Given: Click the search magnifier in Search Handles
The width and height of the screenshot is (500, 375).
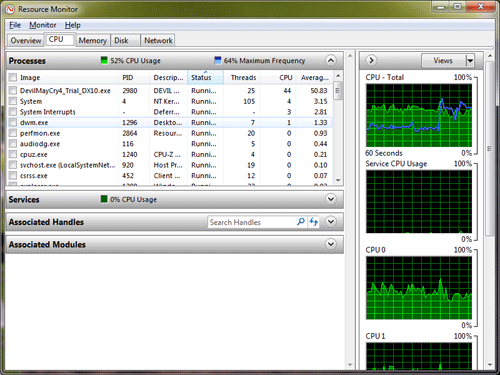Looking at the screenshot, I should pyautogui.click(x=301, y=222).
